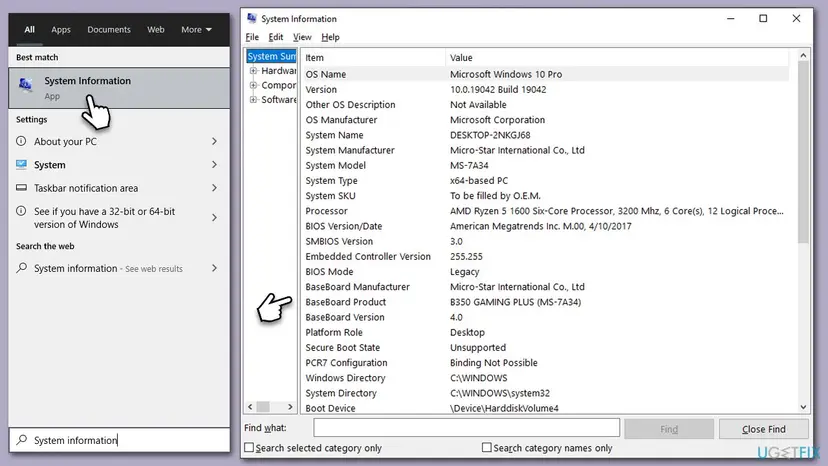Click the search box magnifier icon

point(22,440)
